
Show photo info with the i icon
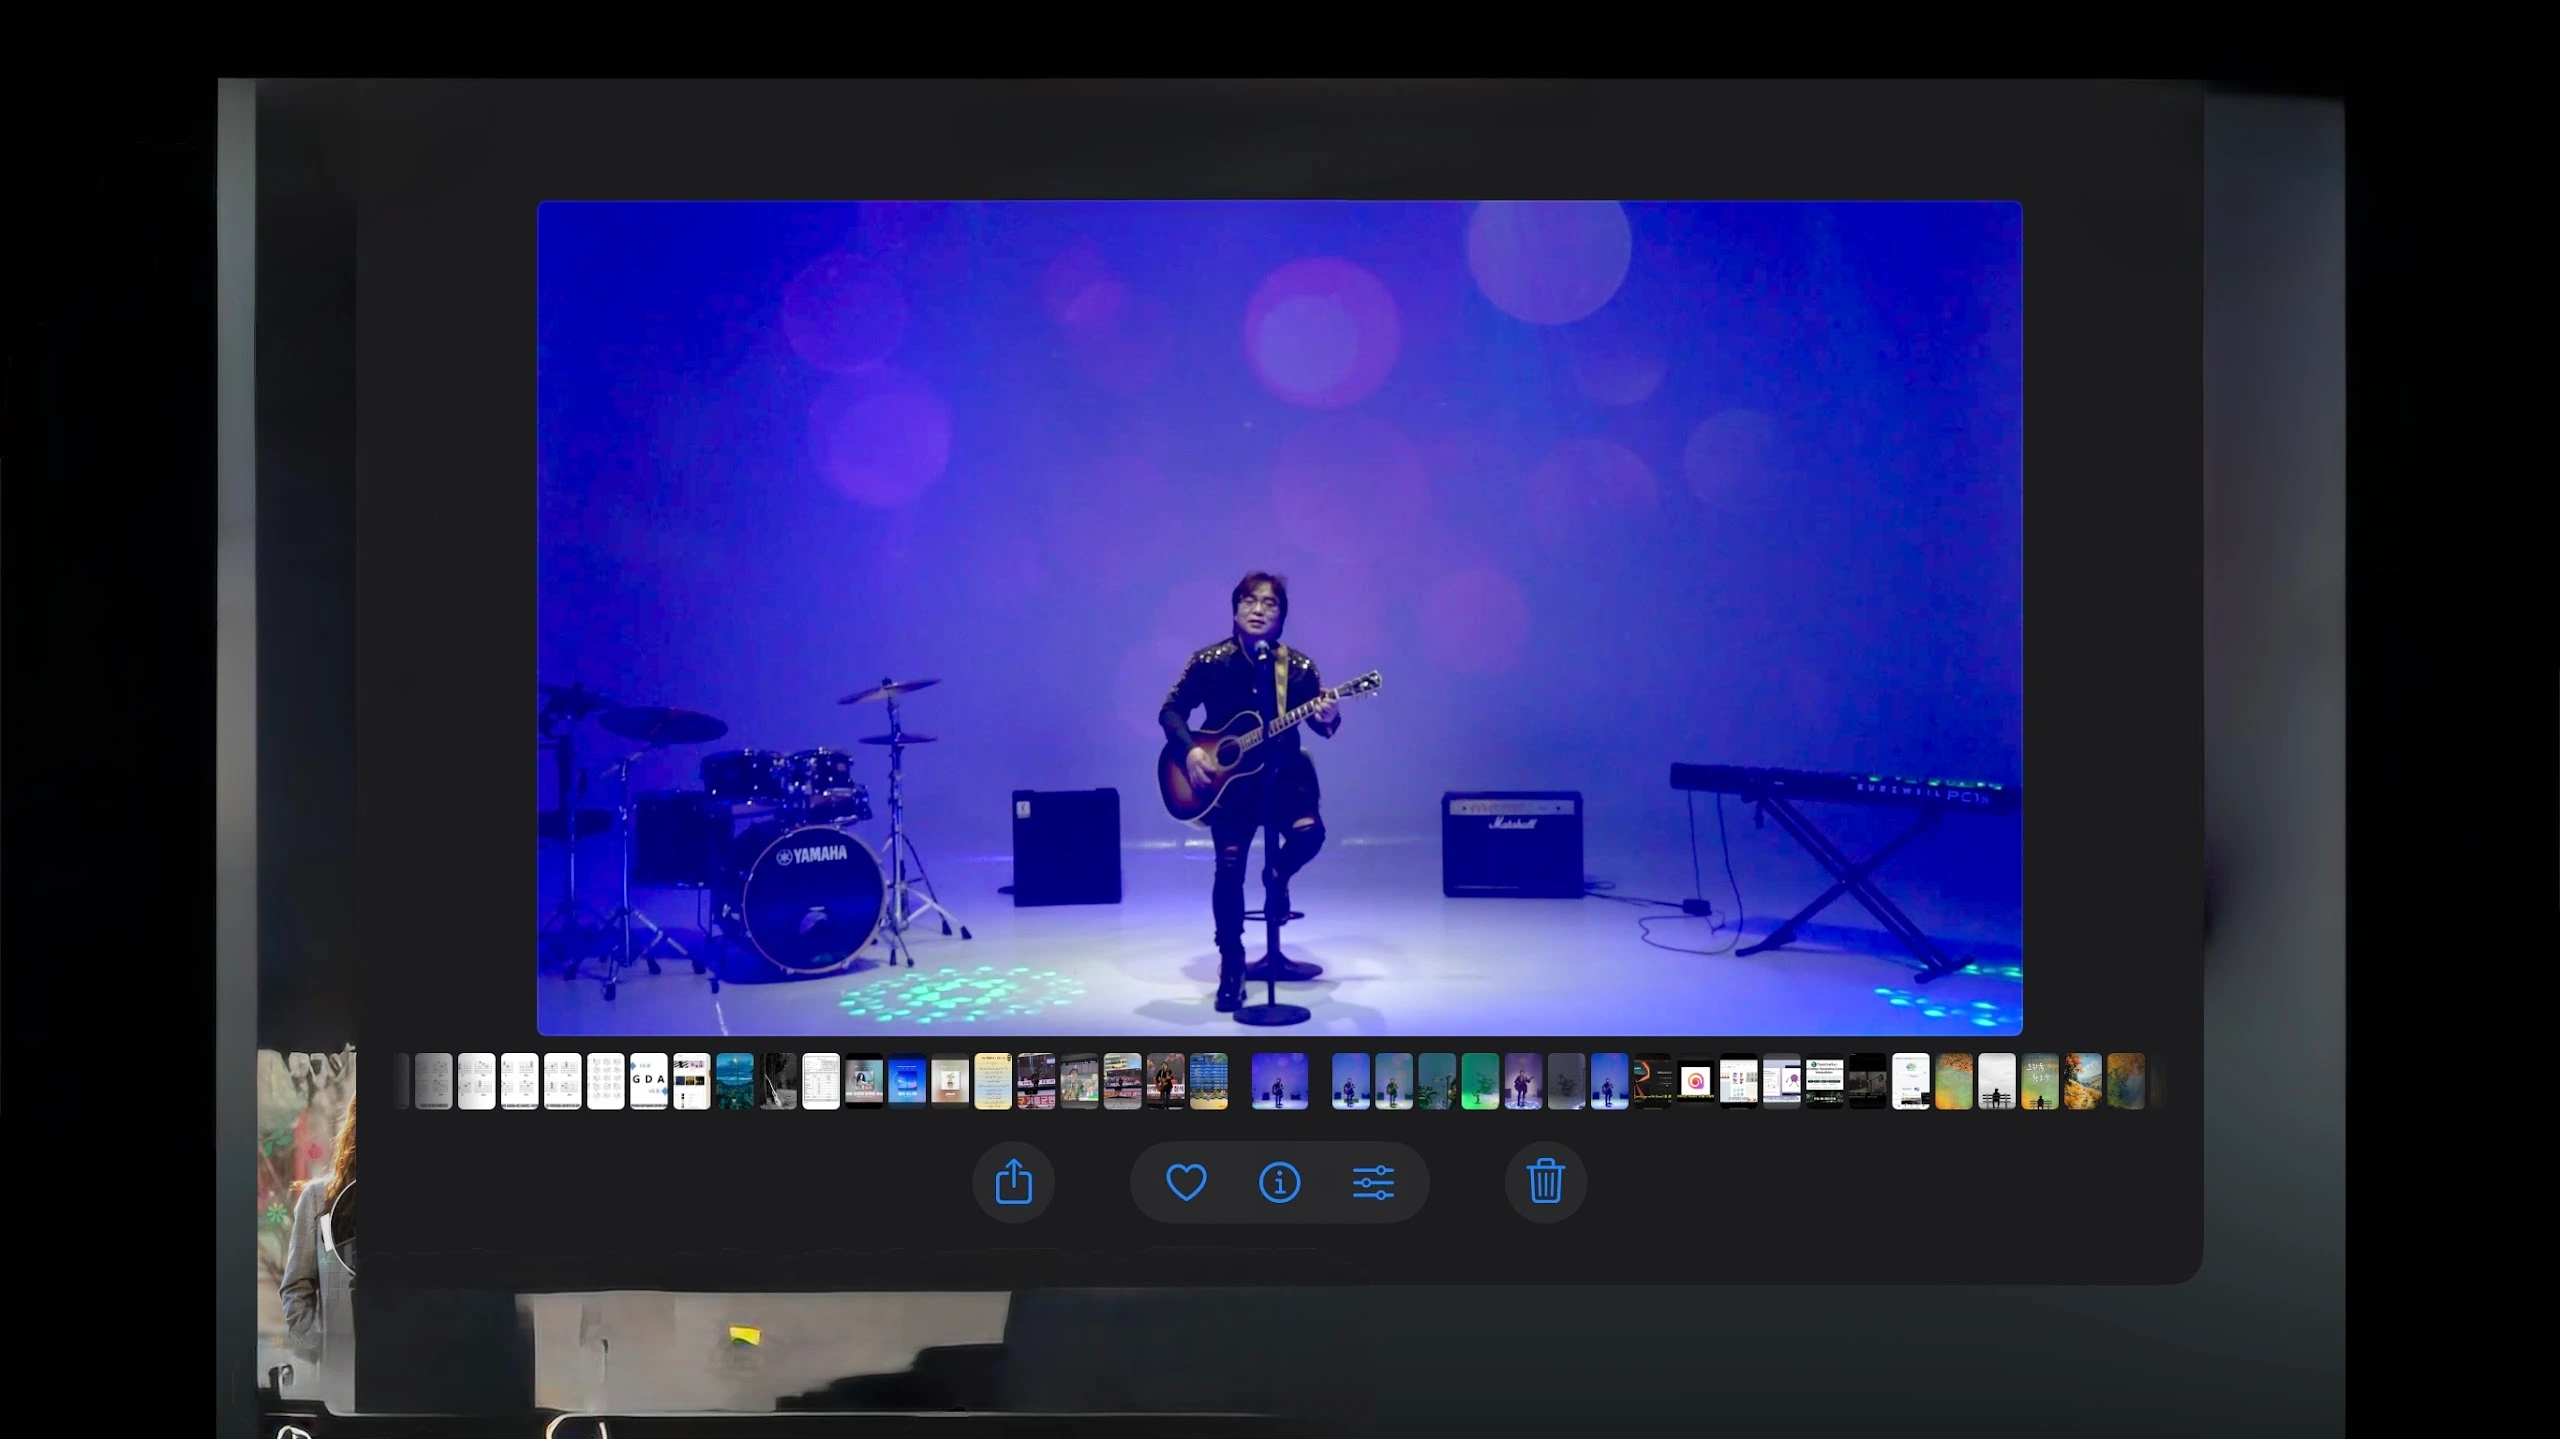click(x=1279, y=1182)
